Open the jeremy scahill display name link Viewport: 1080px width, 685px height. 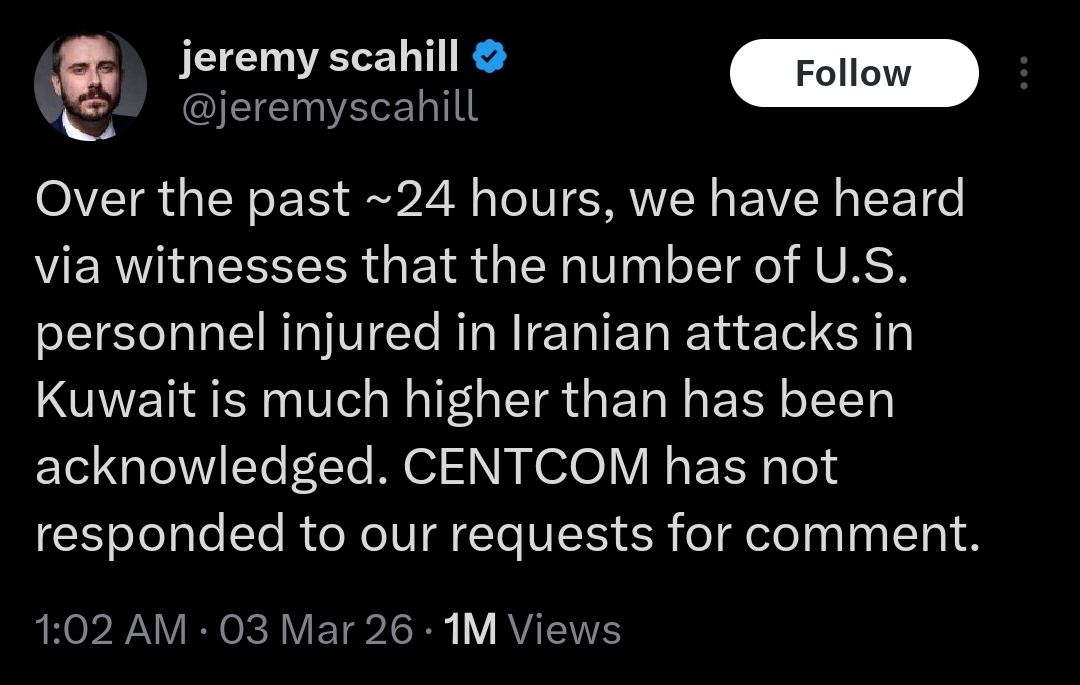tap(319, 58)
